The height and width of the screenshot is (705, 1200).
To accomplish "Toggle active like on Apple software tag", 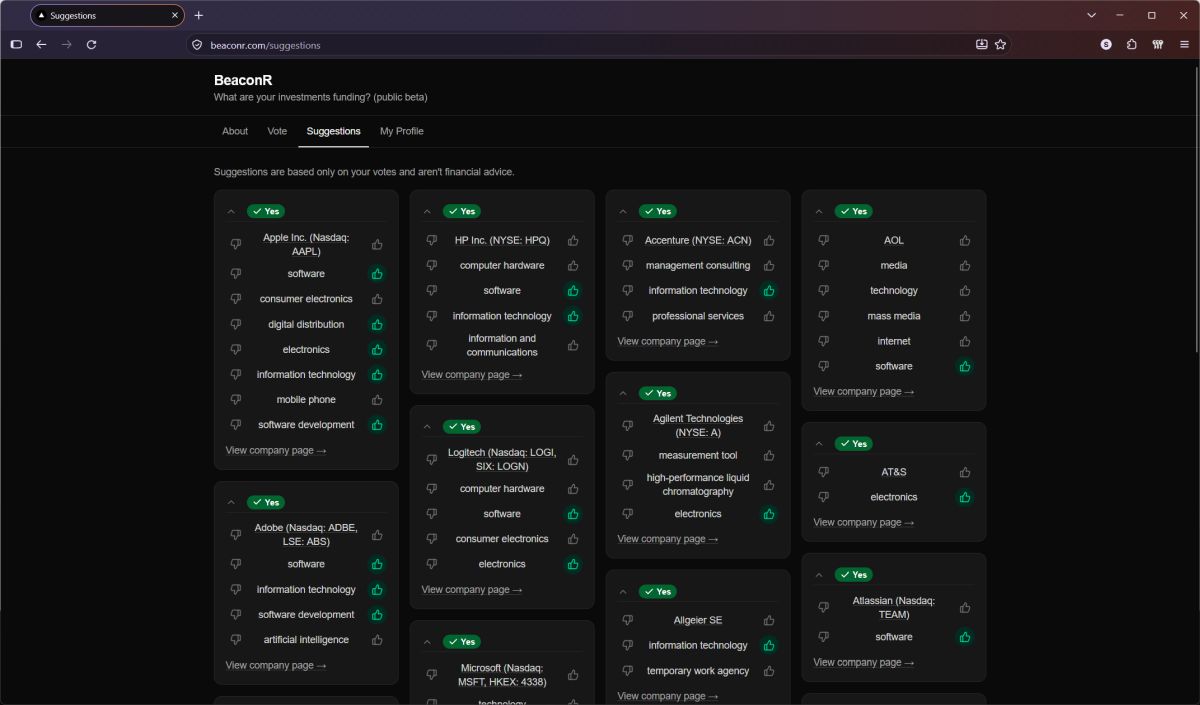I will click(x=377, y=274).
